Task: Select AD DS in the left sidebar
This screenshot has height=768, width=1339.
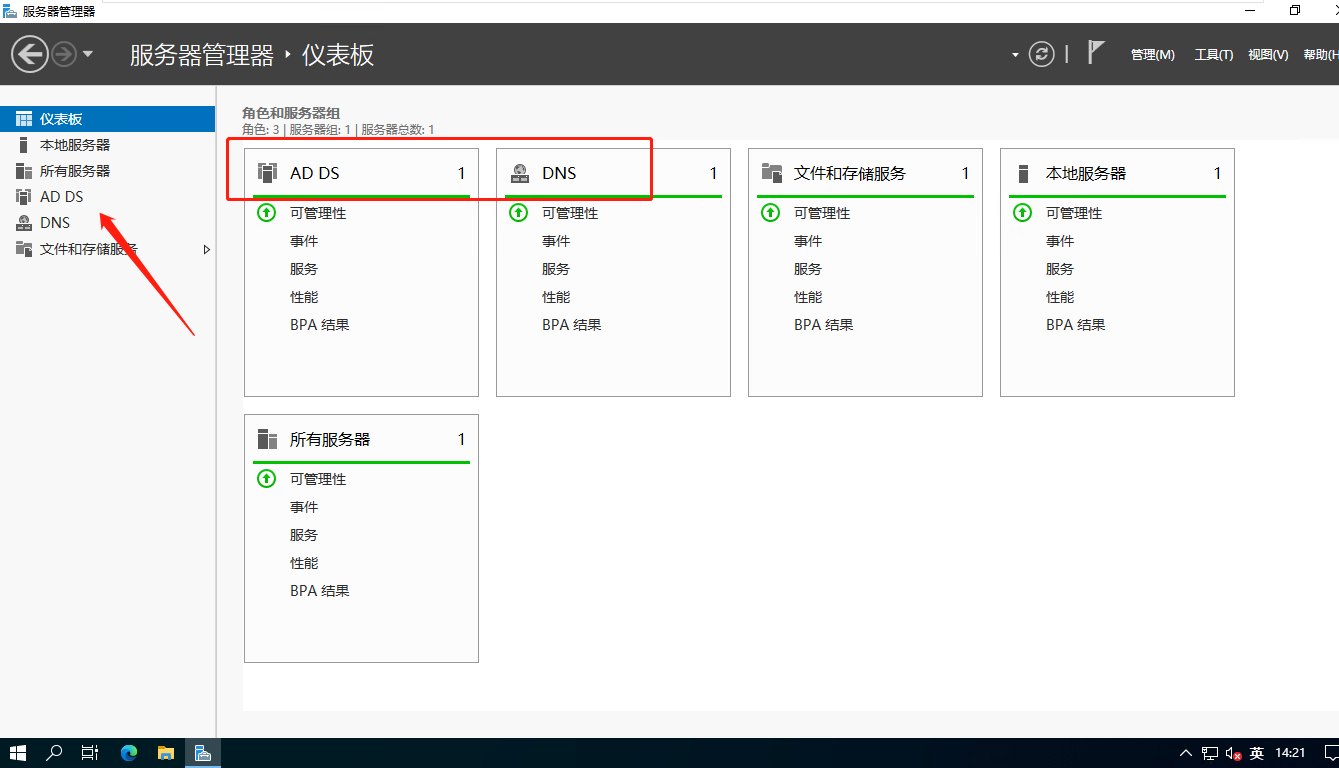Action: point(62,197)
